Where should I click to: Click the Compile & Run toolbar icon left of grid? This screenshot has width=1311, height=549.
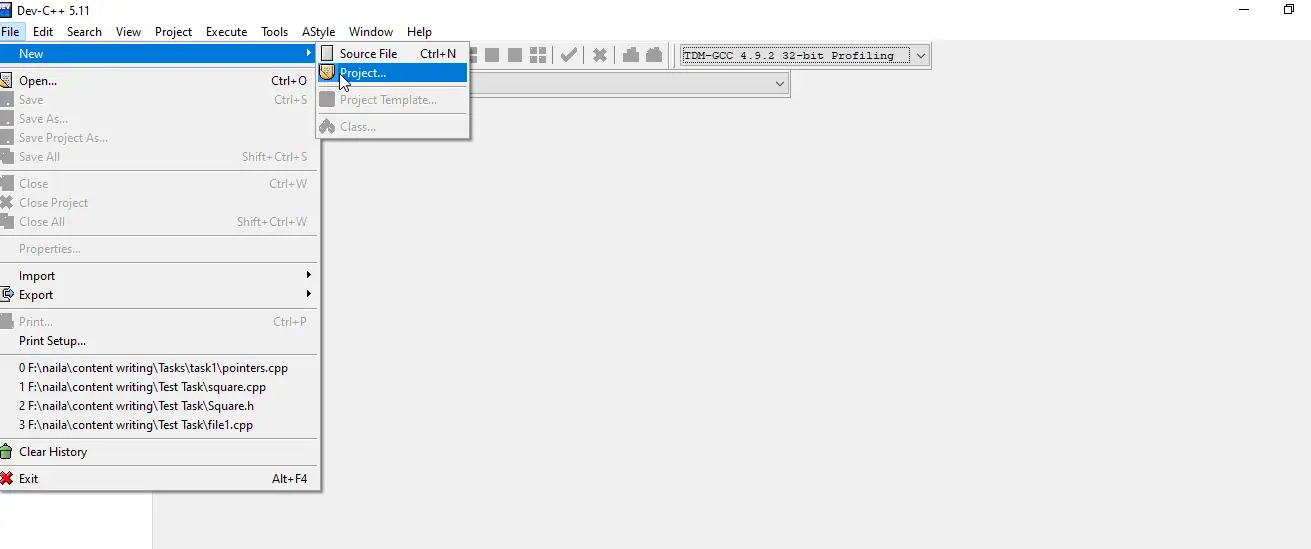(x=515, y=55)
